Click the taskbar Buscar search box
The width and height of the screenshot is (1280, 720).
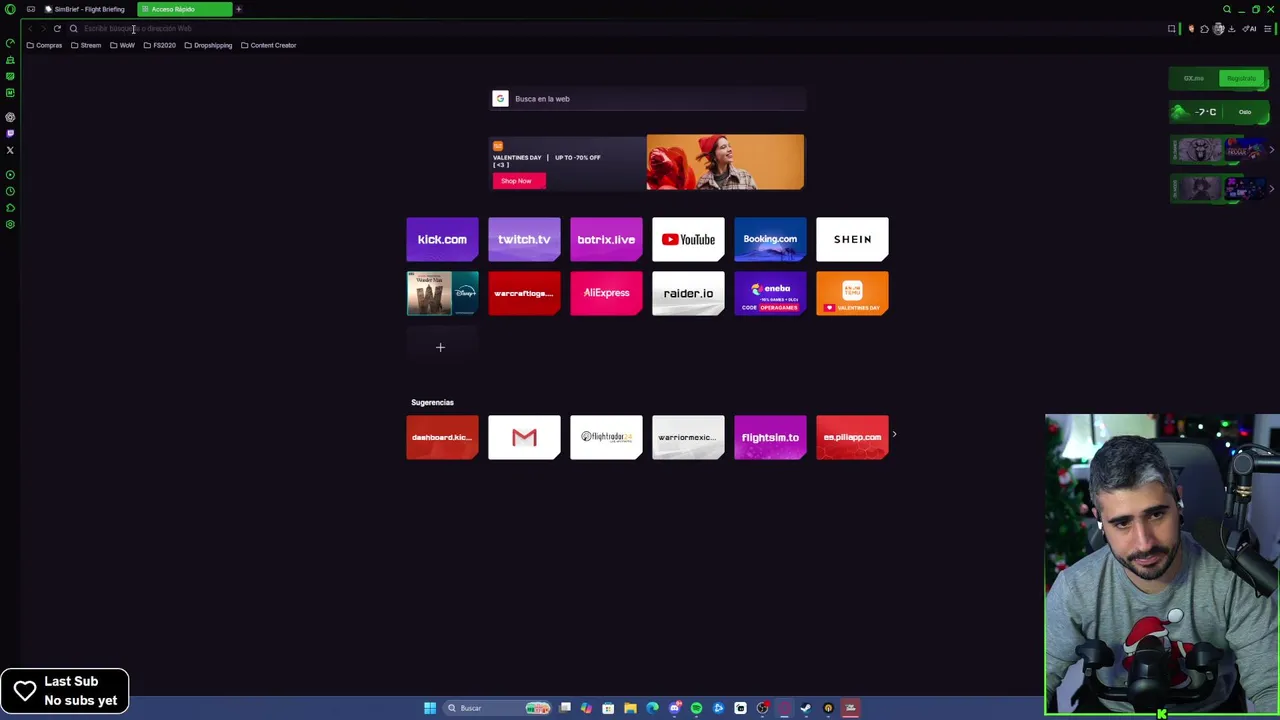pos(498,708)
